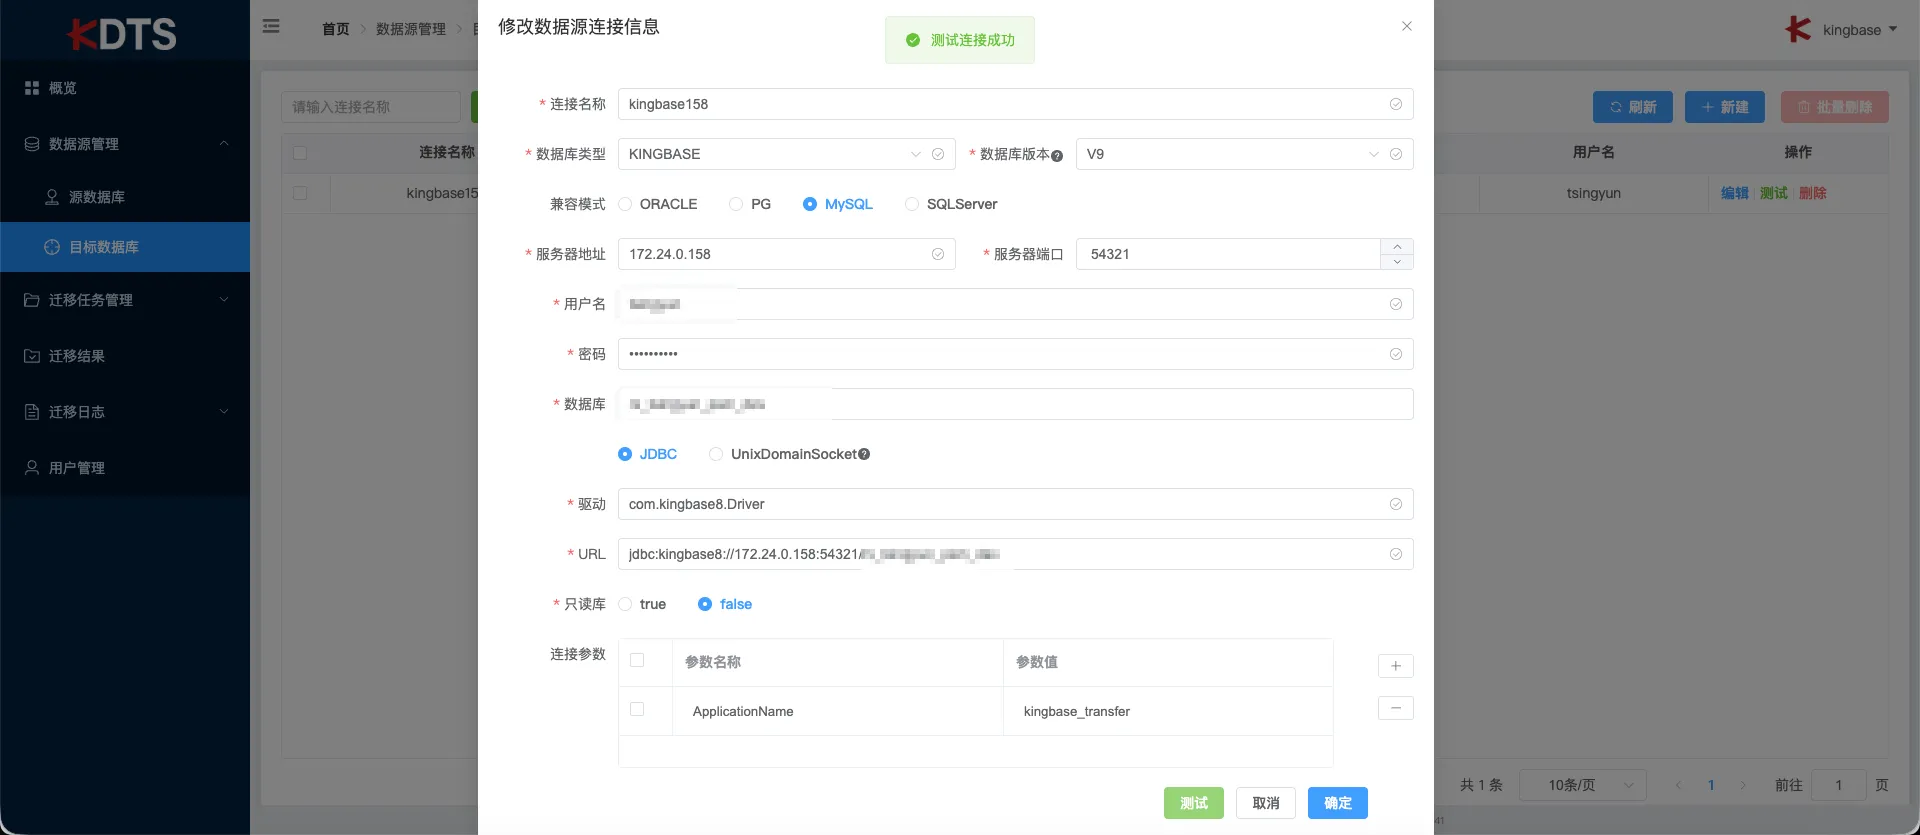Expand 迁移任务管理 sidebar menu

[x=125, y=300]
